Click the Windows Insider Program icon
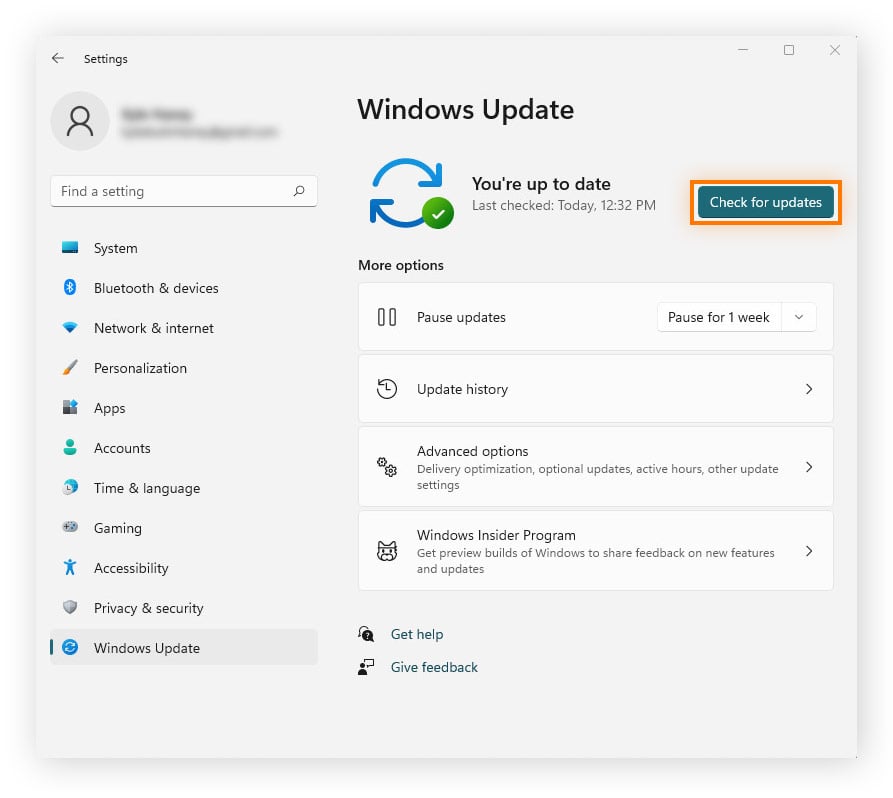893x798 pixels. click(x=387, y=551)
